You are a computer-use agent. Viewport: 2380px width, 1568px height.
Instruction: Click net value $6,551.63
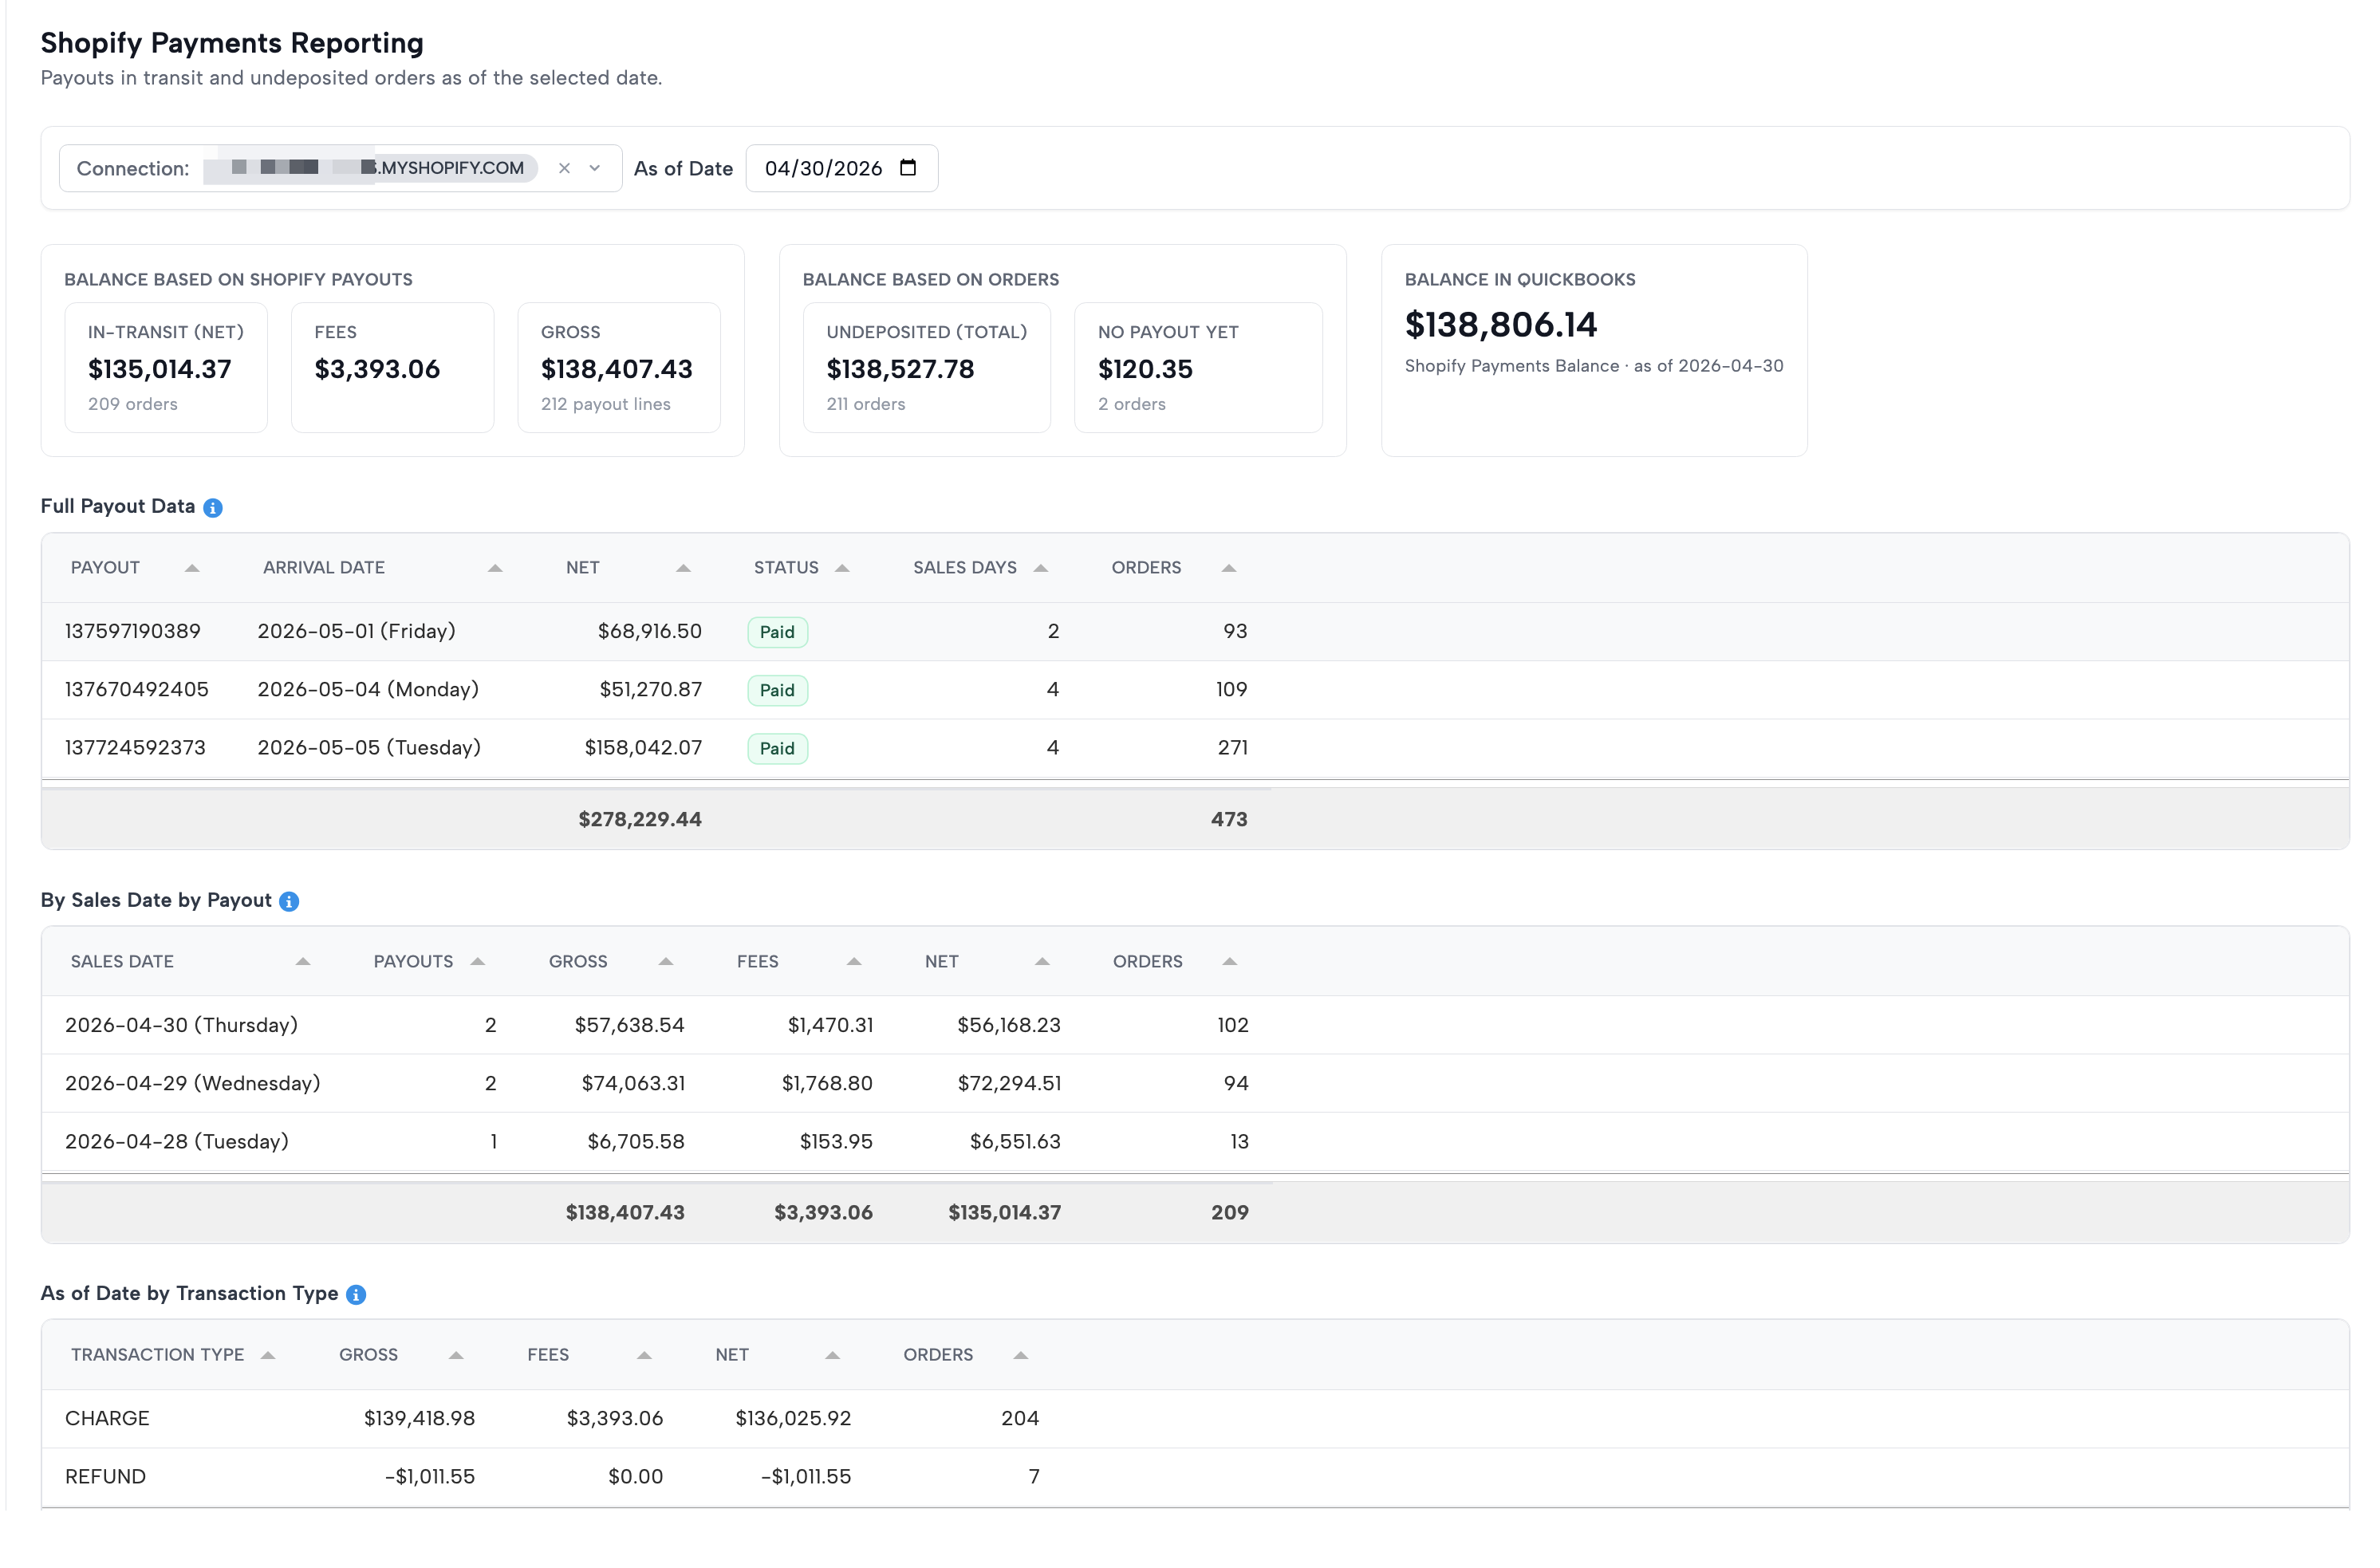pyautogui.click(x=1015, y=1141)
